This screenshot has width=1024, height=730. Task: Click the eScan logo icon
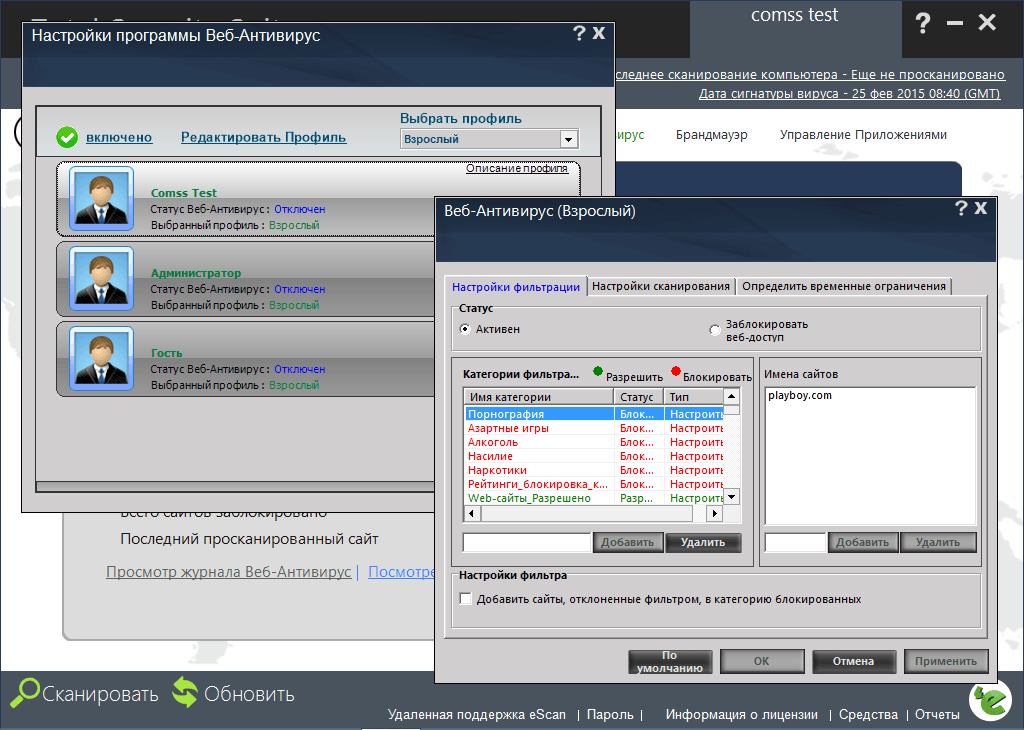point(991,701)
